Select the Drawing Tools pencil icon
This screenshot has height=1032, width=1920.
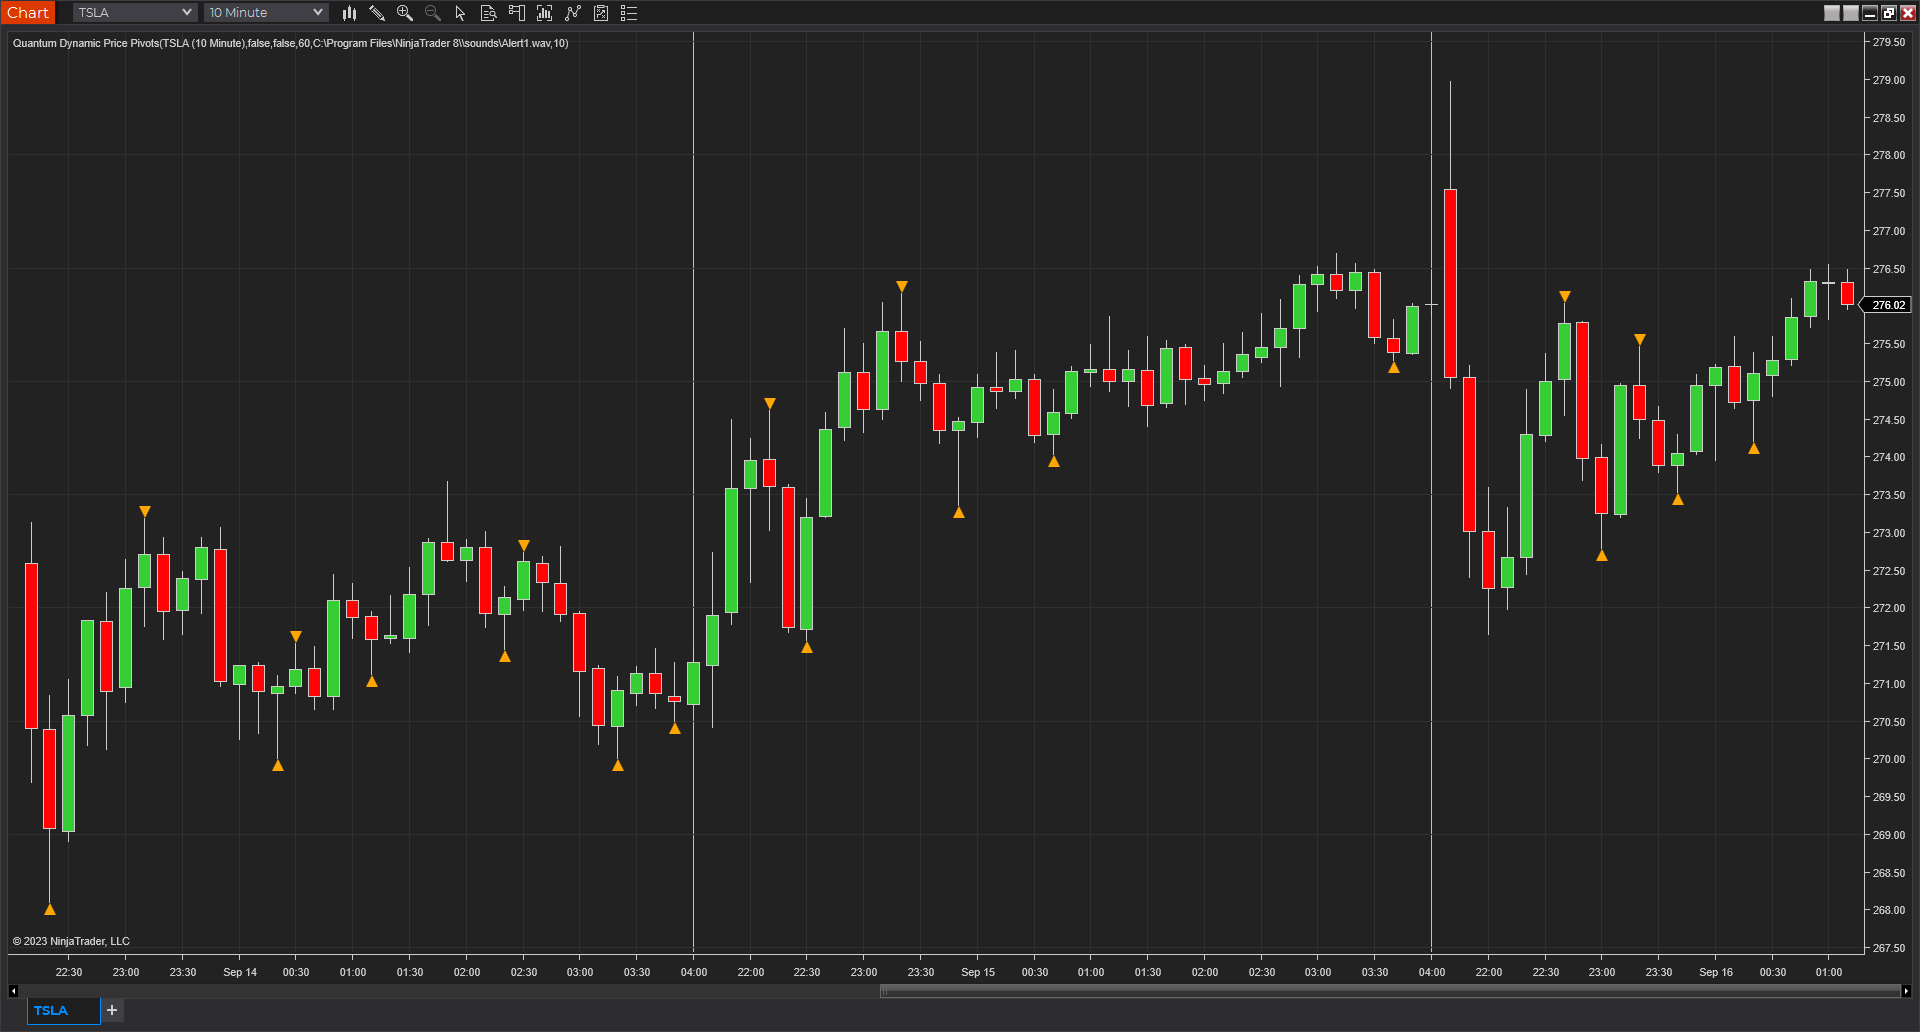pyautogui.click(x=377, y=13)
